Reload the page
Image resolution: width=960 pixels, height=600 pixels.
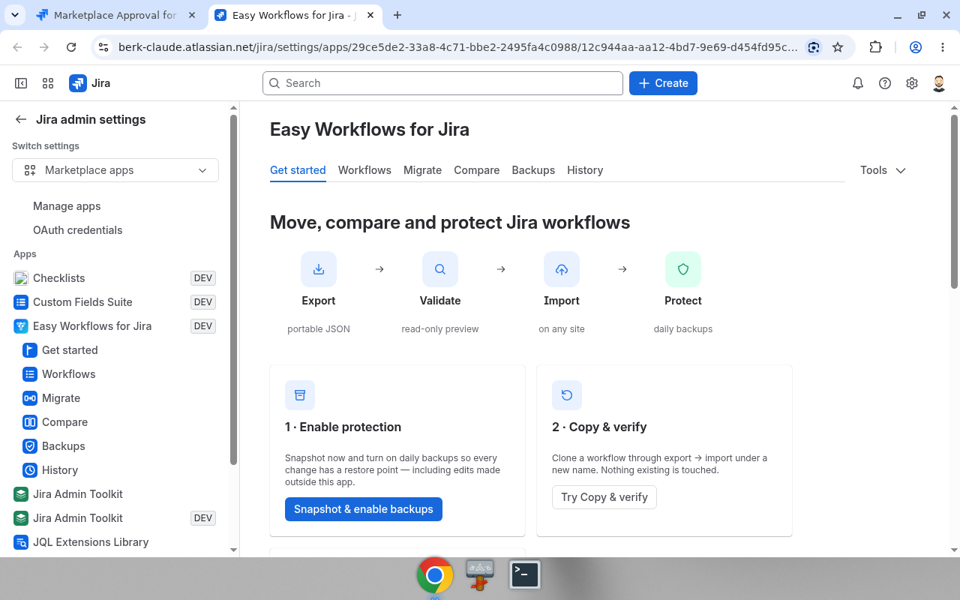71,47
